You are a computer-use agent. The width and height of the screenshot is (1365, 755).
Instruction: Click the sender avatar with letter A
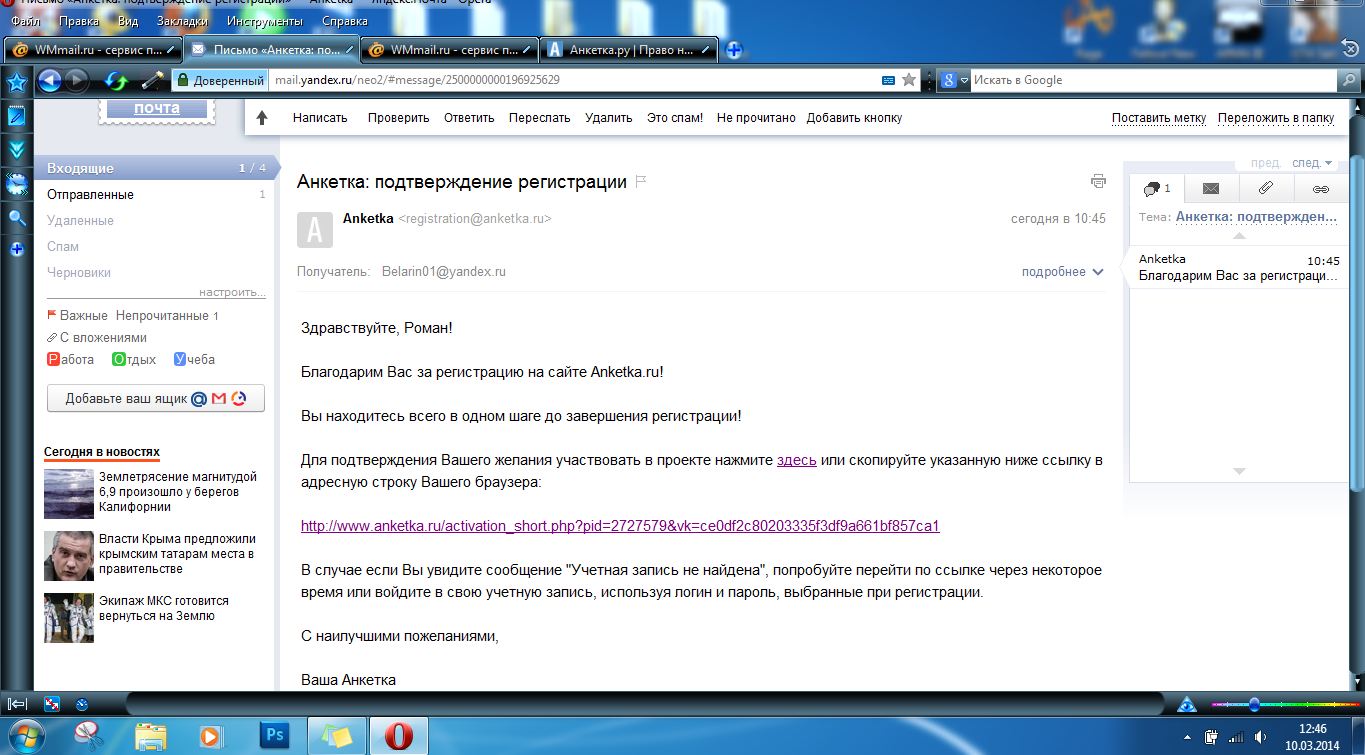(x=315, y=229)
